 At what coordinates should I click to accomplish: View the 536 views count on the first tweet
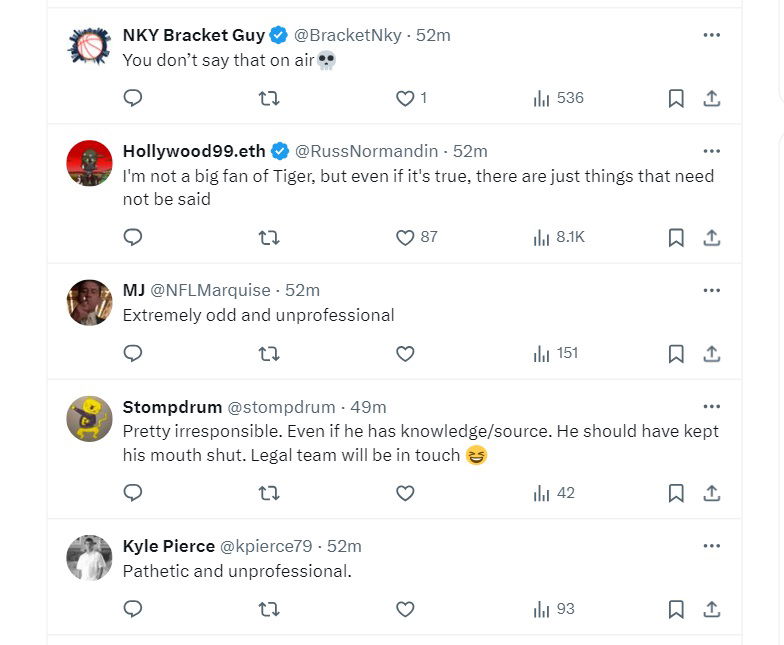pyautogui.click(x=559, y=98)
